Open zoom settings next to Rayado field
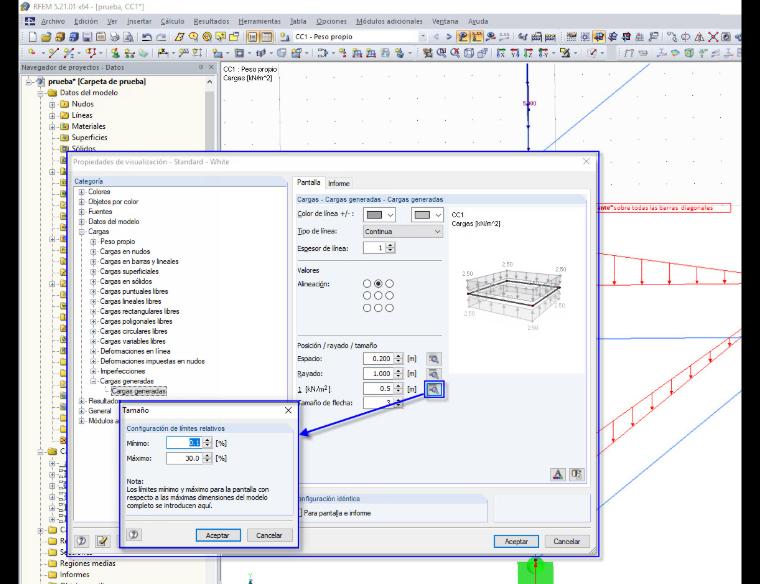This screenshot has width=760, height=584. pos(434,374)
